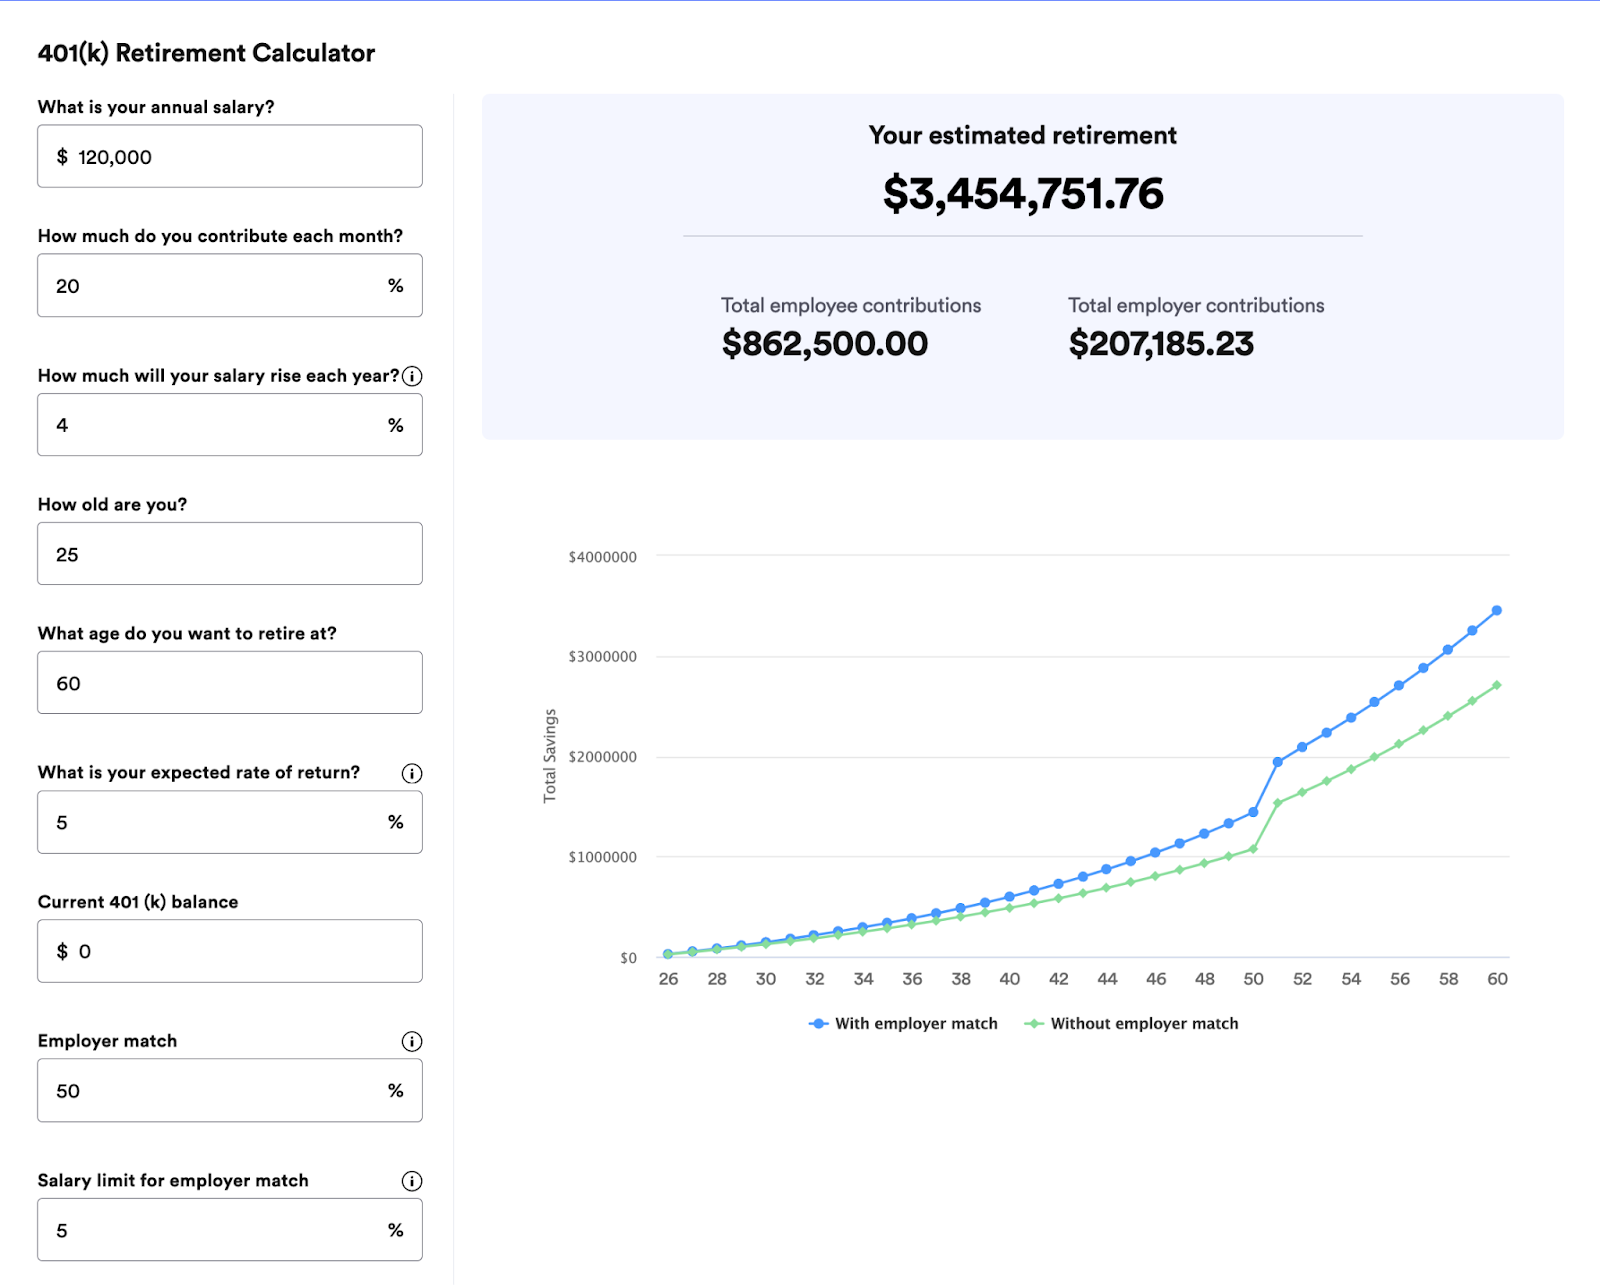Edit the Employer match percent field
Image resolution: width=1600 pixels, height=1285 pixels.
pyautogui.click(x=230, y=1090)
